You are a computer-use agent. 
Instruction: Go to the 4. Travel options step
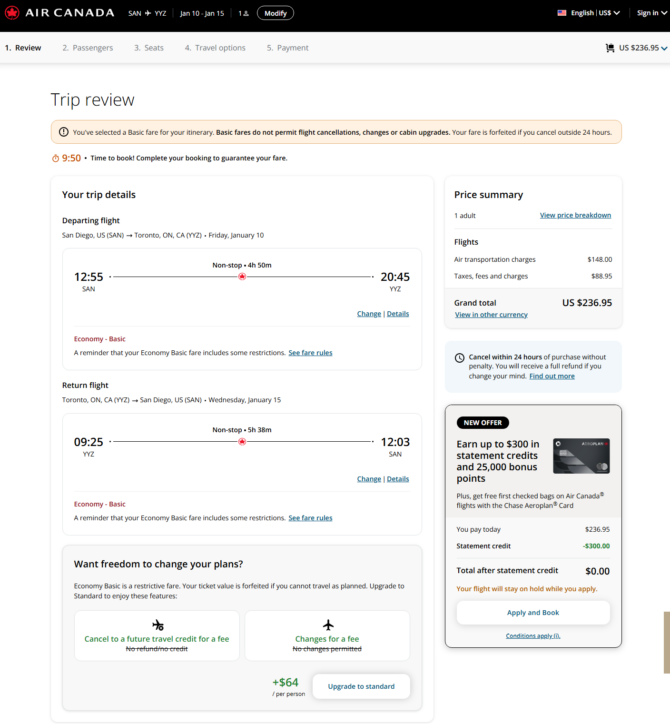pos(215,48)
